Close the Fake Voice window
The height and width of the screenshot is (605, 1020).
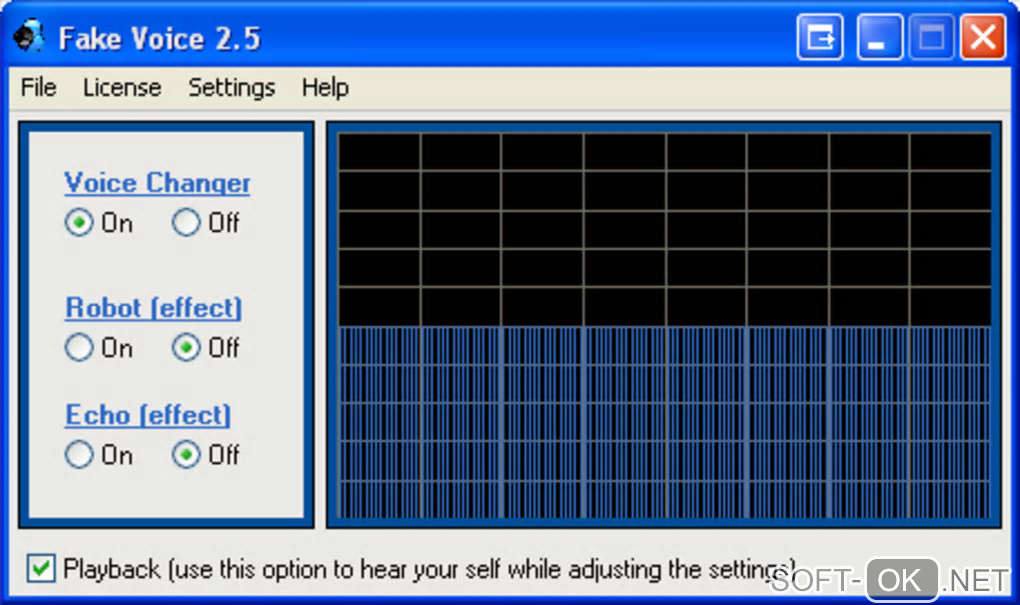[983, 37]
